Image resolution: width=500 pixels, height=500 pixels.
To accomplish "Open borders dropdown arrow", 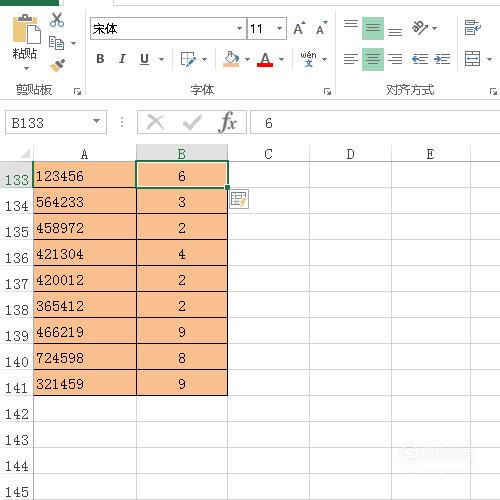I will (x=204, y=59).
